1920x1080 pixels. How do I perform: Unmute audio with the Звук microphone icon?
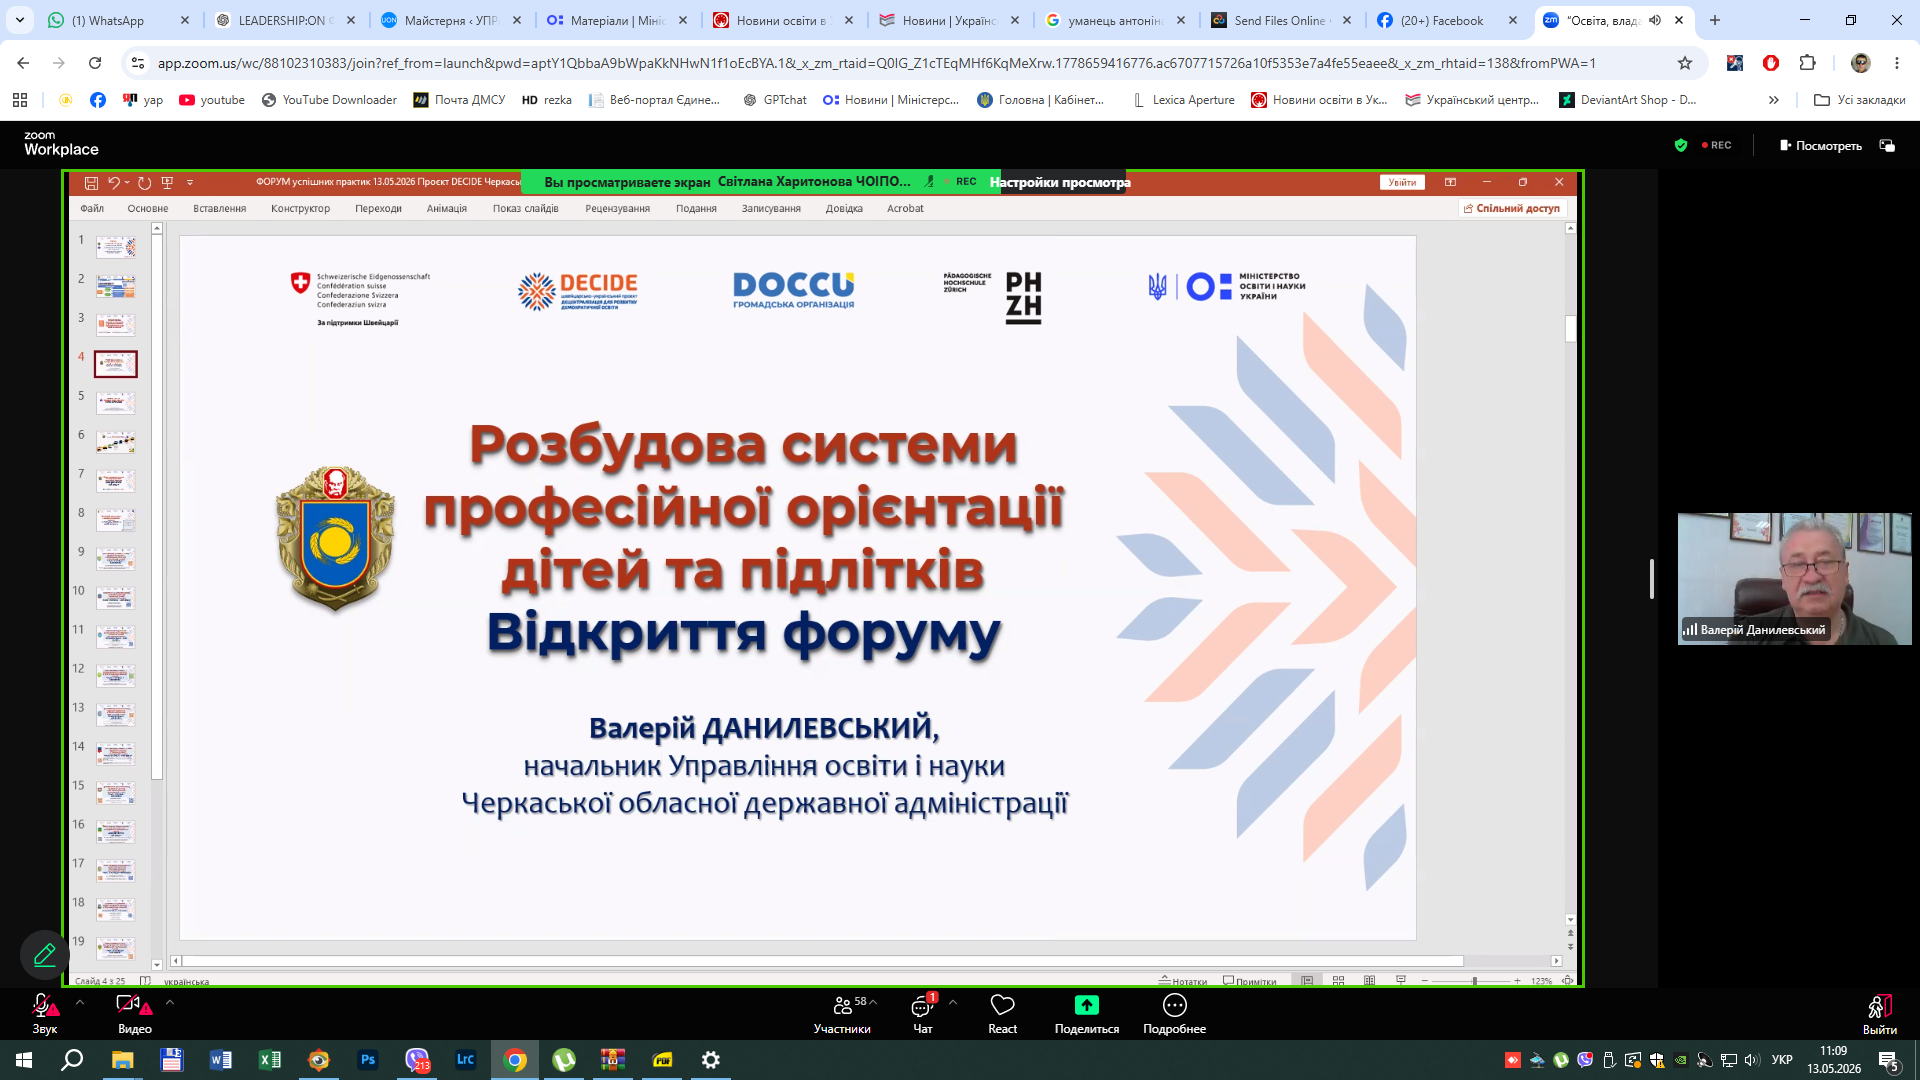point(44,1005)
